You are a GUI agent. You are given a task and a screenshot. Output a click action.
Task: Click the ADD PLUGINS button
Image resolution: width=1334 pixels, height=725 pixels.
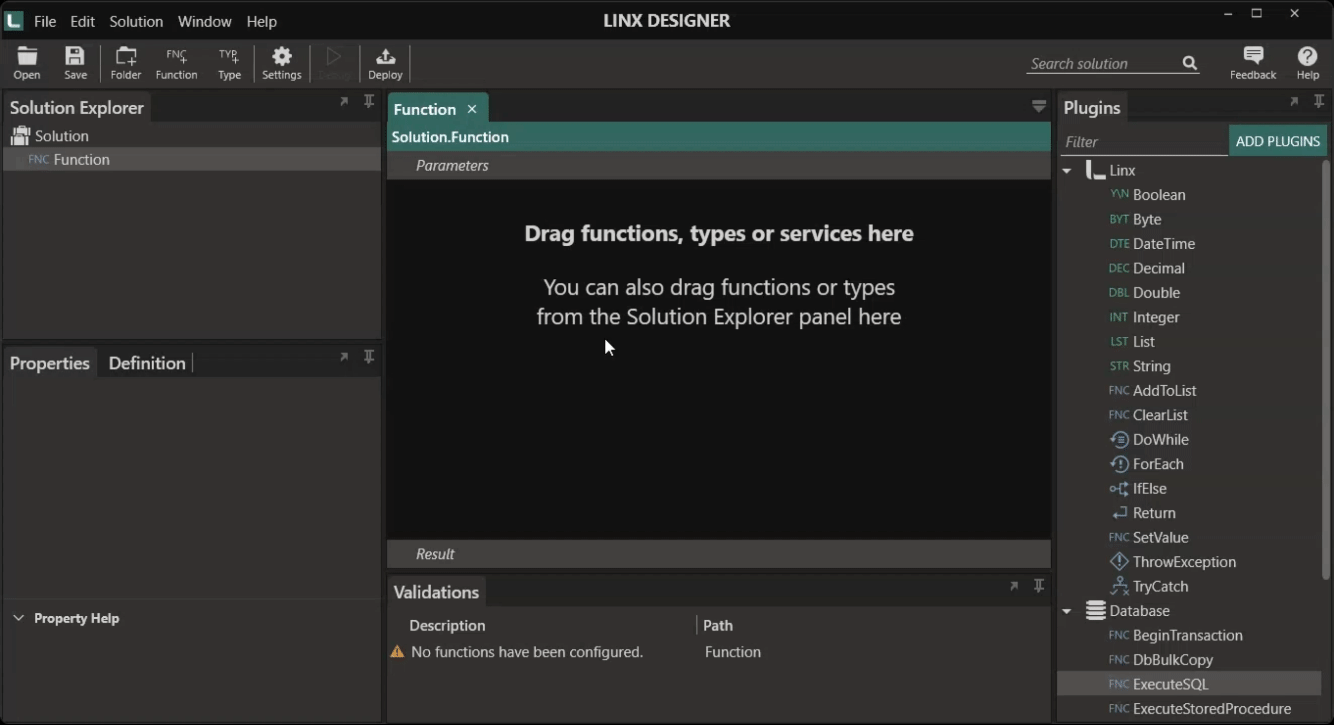[x=1278, y=141]
